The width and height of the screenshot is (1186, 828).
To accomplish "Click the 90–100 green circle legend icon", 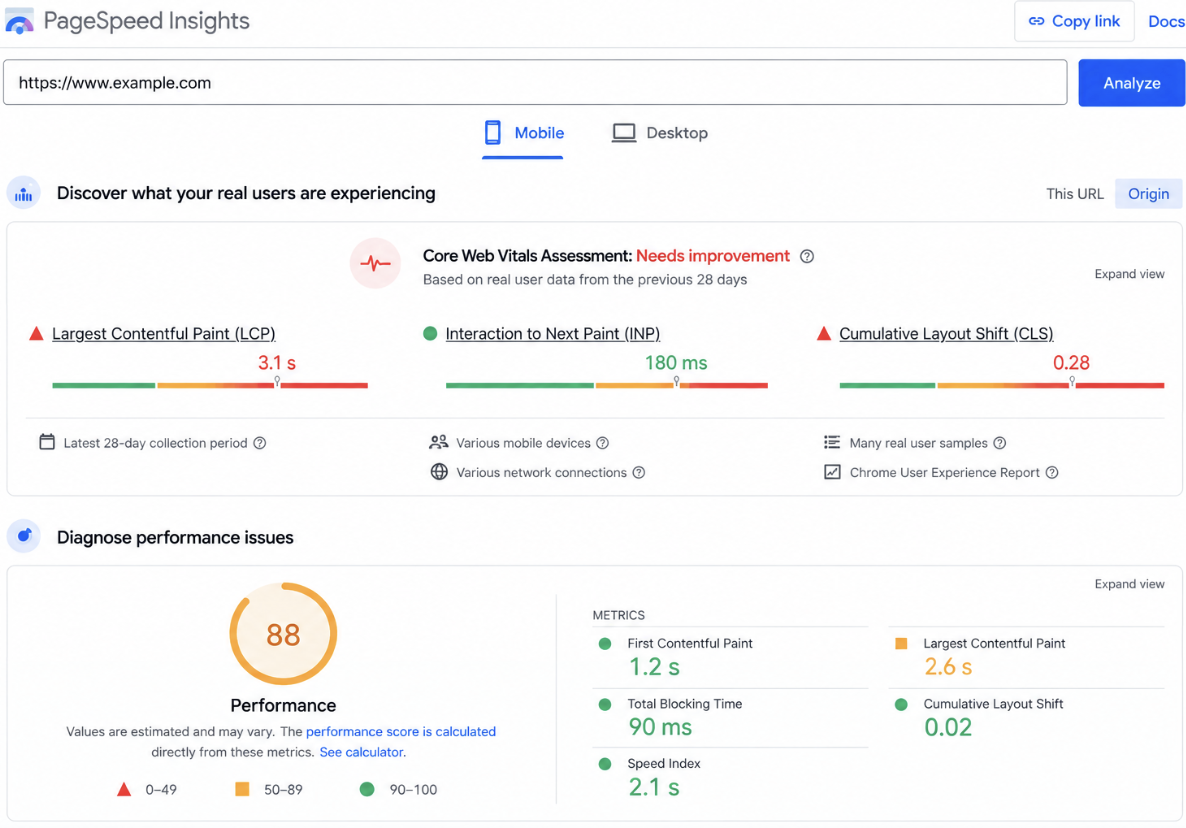I will (x=367, y=789).
